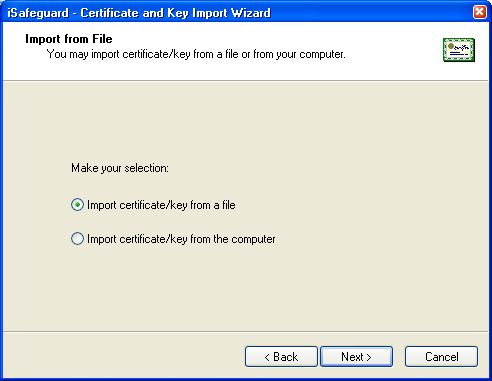This screenshot has height=381, width=492.
Task: Click the label 'Import certificate/key from the computer'
Action: pyautogui.click(x=181, y=239)
